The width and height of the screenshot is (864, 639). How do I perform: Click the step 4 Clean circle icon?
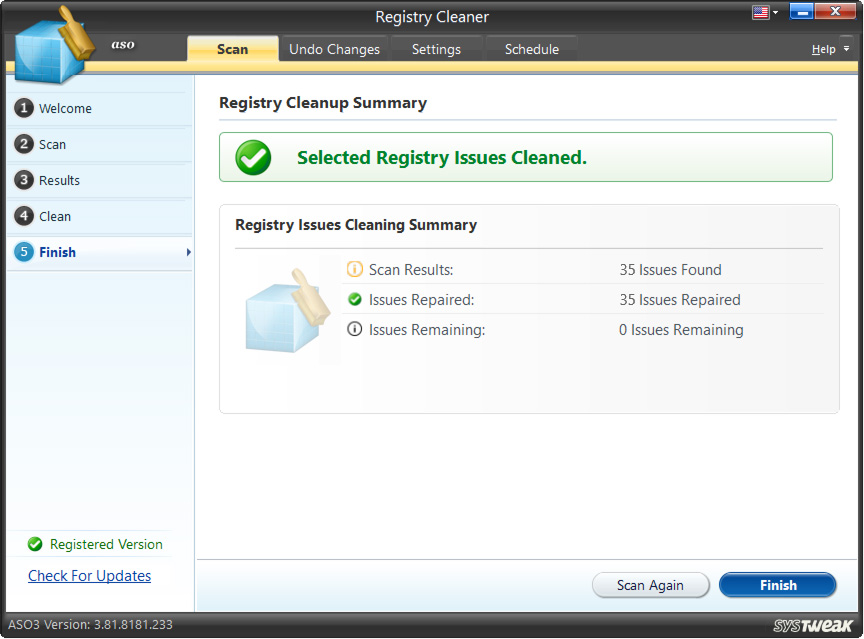[x=24, y=216]
